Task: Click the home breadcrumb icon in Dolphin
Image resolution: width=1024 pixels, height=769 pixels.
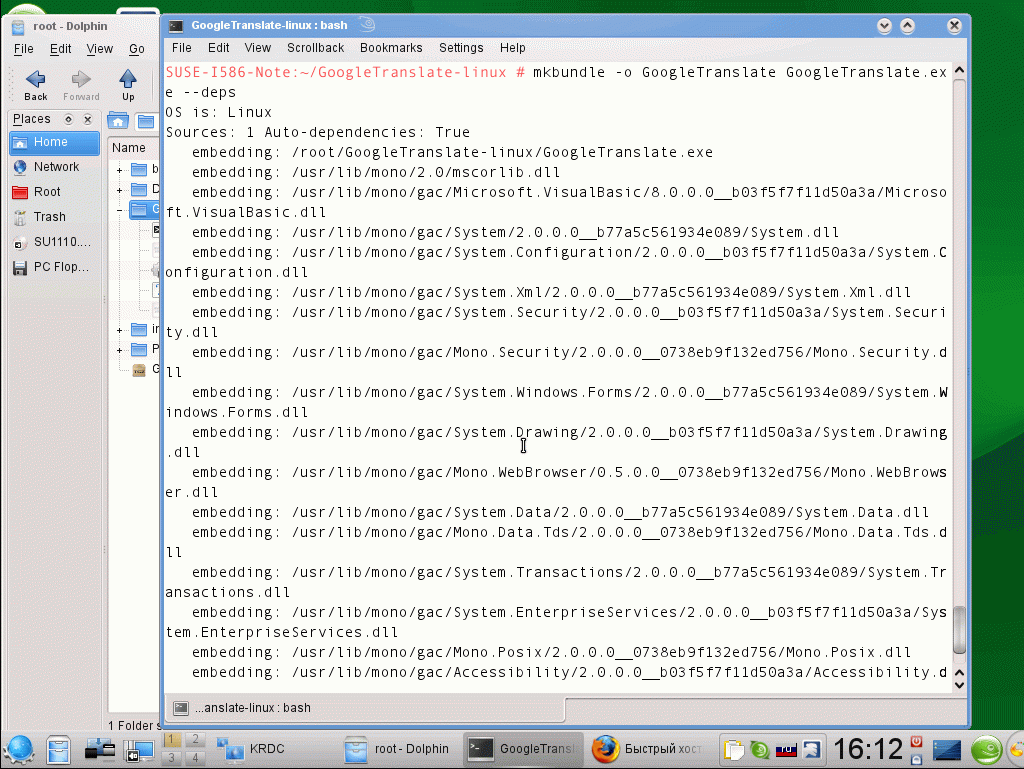Action: click(x=118, y=121)
